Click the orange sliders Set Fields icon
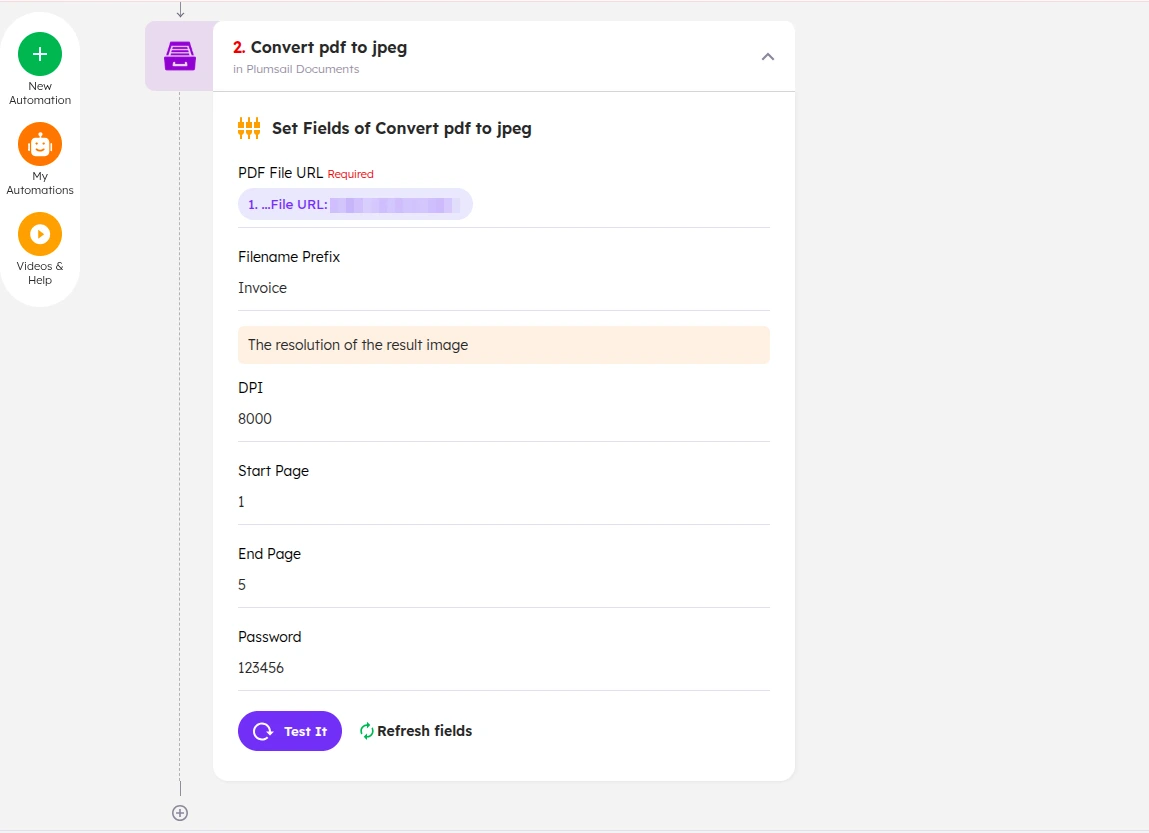1149x833 pixels. tap(249, 128)
